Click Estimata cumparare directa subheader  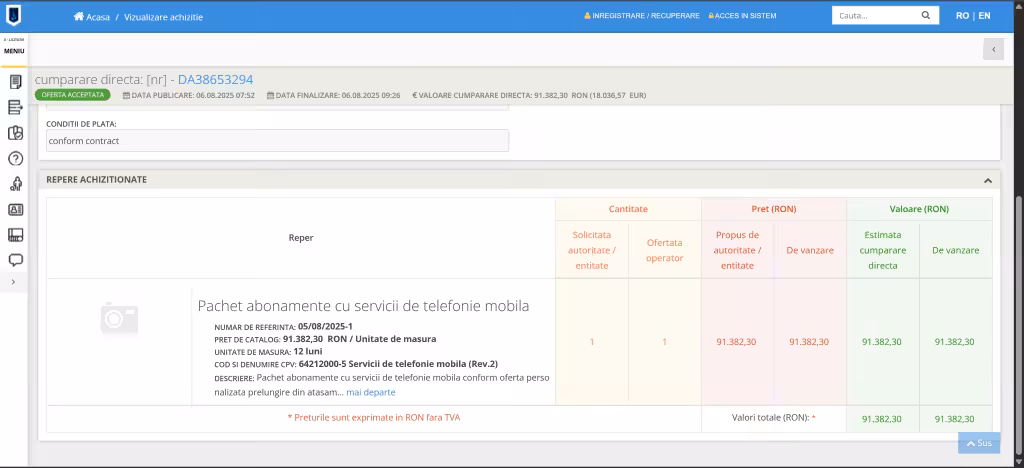[x=882, y=250]
